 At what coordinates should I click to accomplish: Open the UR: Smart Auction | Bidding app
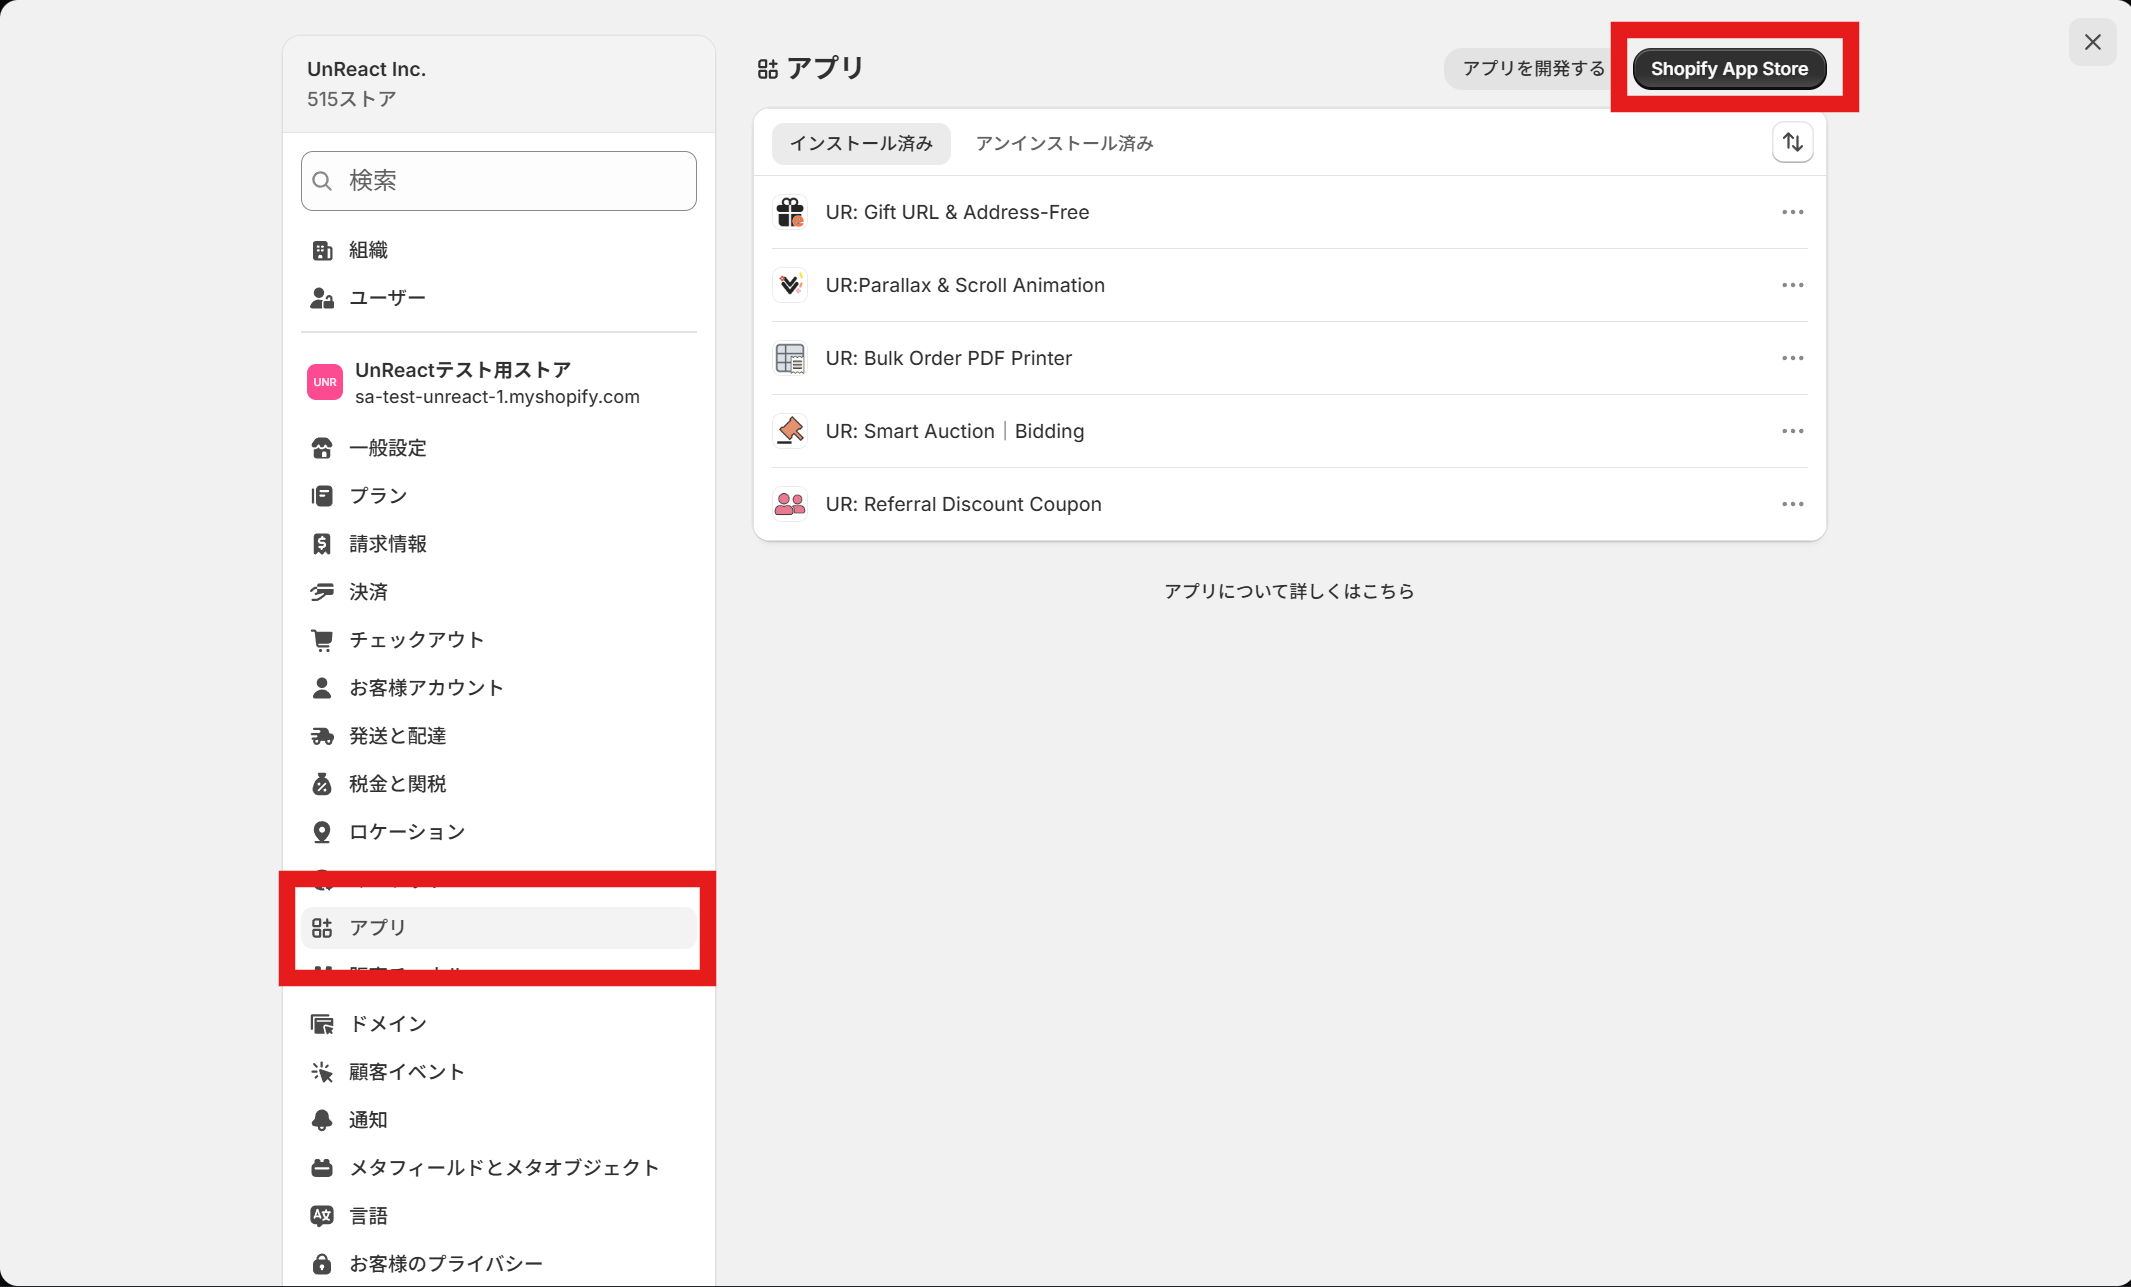pos(1289,431)
